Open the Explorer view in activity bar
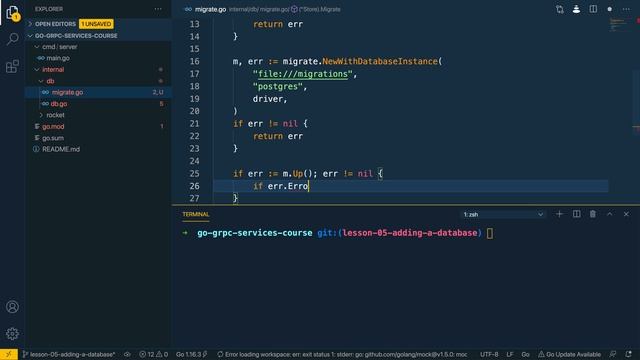Viewport: 640px width, 360px height. 12,13
